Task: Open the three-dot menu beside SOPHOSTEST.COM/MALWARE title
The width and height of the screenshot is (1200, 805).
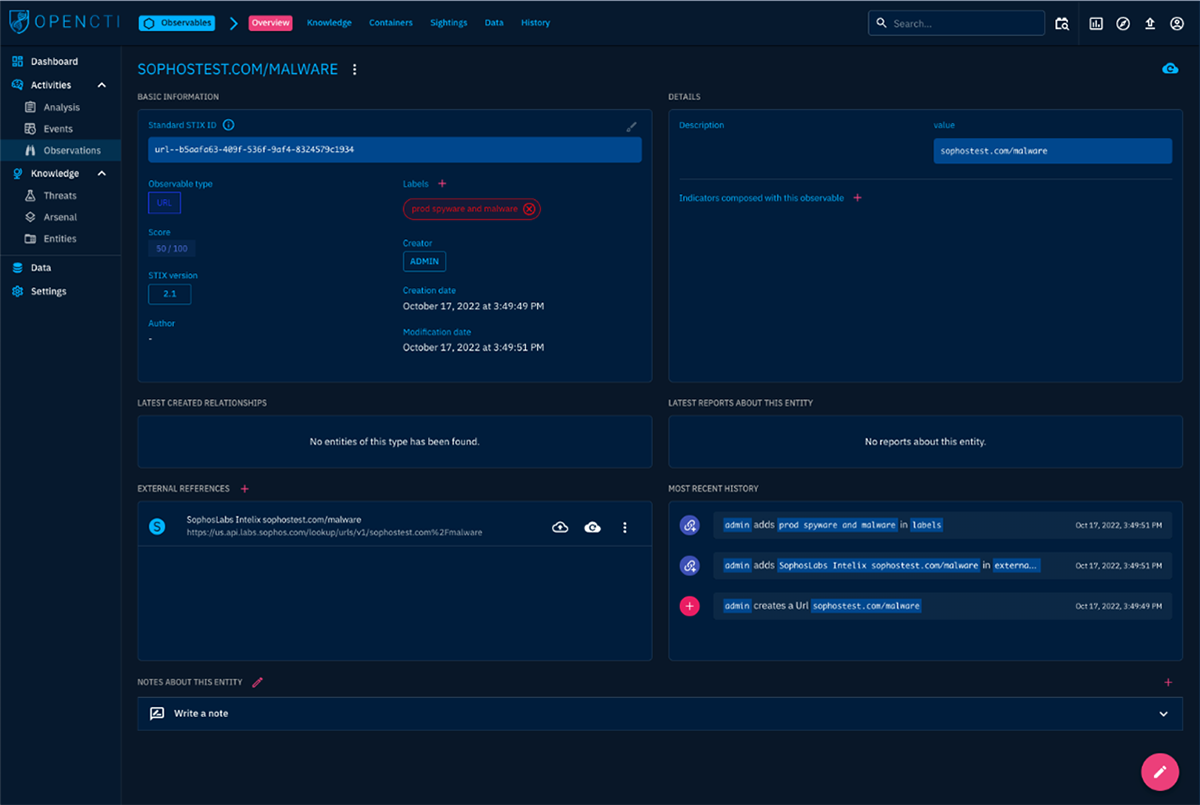Action: pos(354,70)
